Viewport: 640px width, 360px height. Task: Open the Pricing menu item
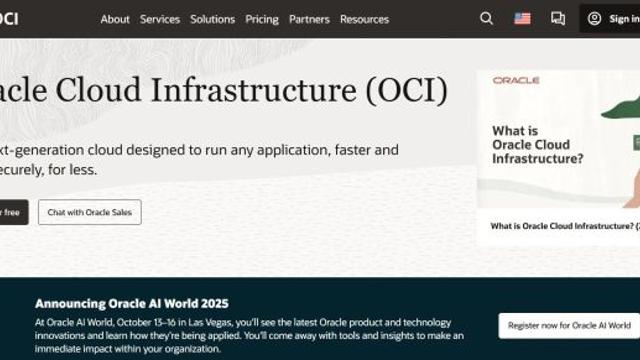262,19
